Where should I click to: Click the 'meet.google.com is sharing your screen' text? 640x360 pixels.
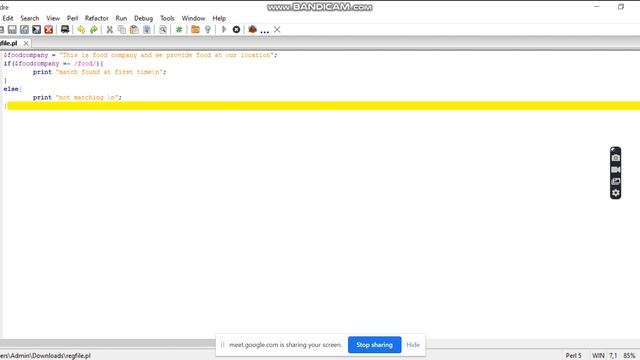(x=285, y=344)
